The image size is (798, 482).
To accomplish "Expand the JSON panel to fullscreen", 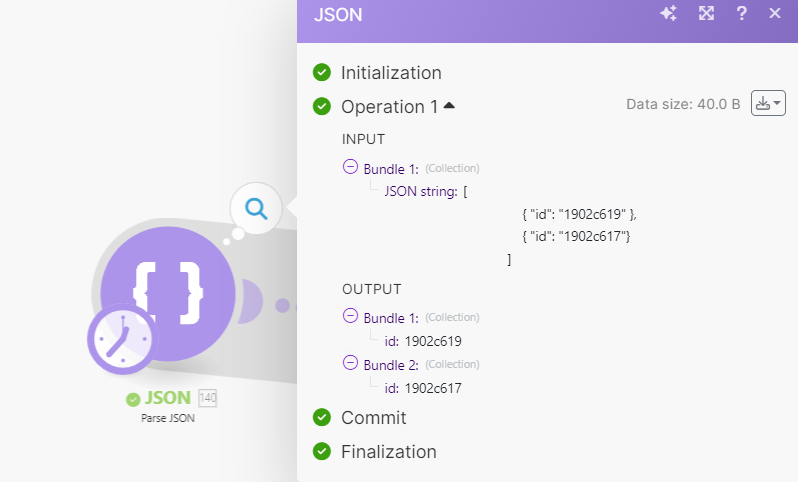I will [706, 14].
